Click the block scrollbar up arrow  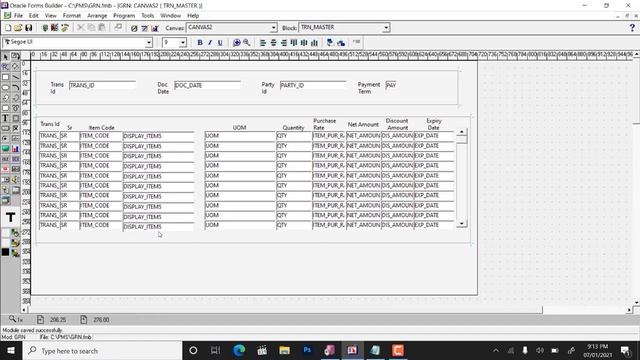coord(462,132)
